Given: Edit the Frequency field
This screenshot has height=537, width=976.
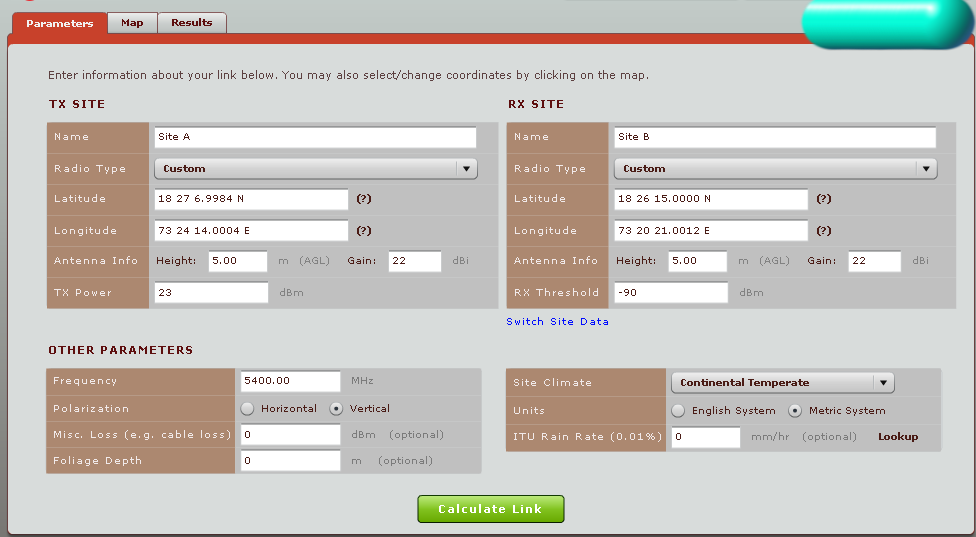Looking at the screenshot, I should click(x=291, y=381).
